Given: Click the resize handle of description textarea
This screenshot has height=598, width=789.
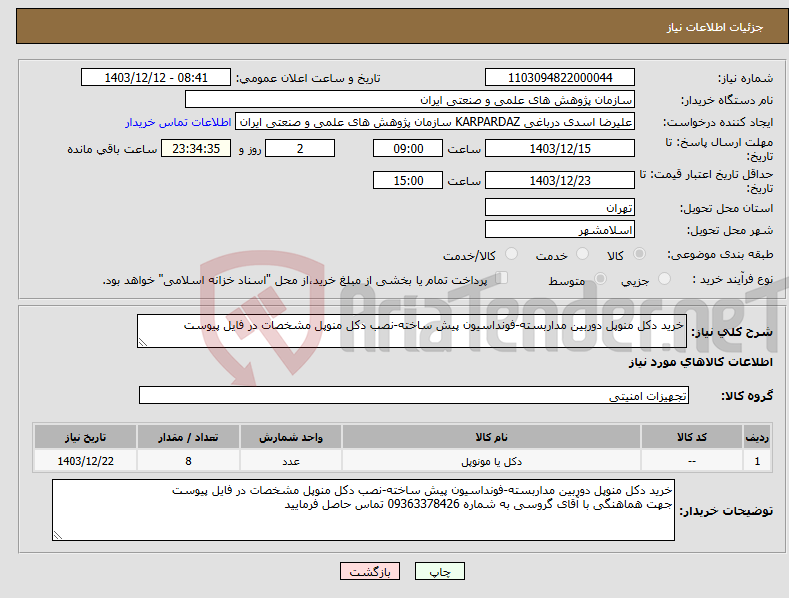Looking at the screenshot, I should pyautogui.click(x=143, y=342).
